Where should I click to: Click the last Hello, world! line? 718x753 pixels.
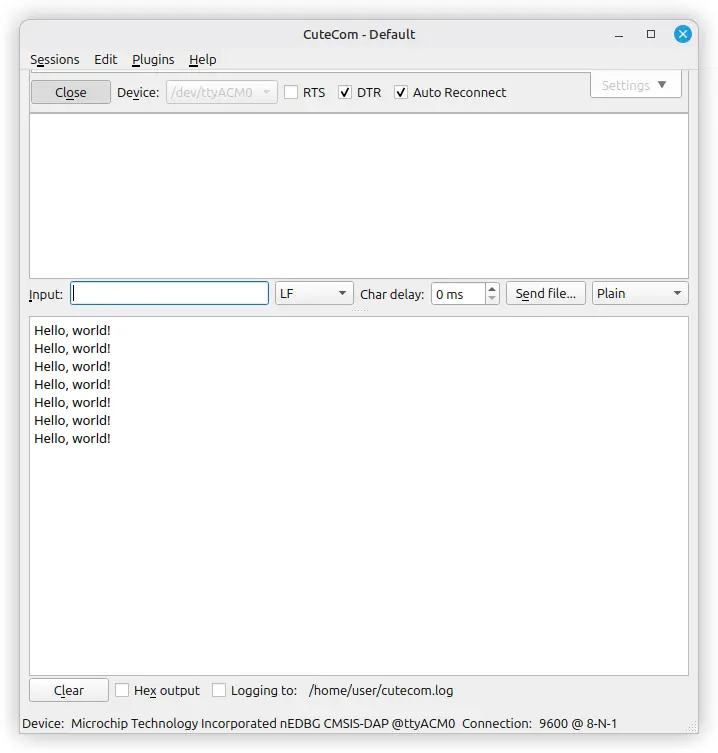click(72, 438)
